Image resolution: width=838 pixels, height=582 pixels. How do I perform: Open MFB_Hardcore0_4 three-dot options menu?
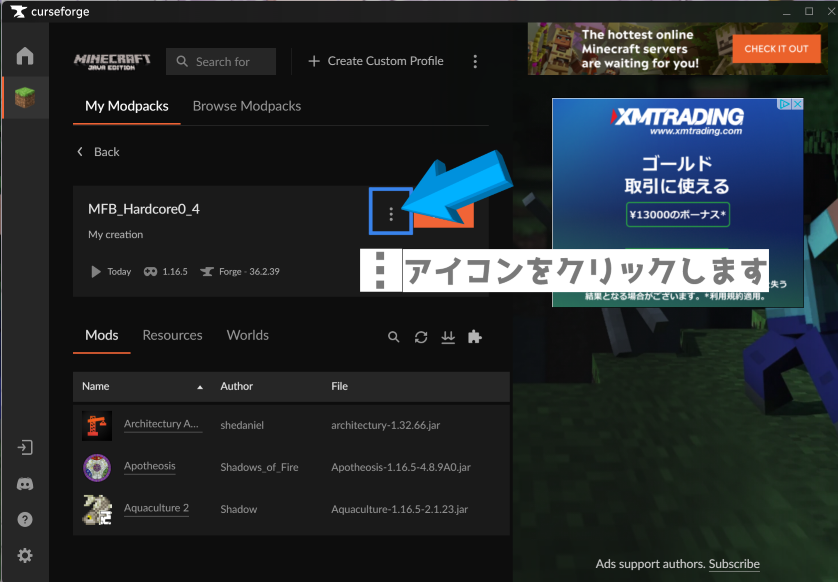point(391,214)
